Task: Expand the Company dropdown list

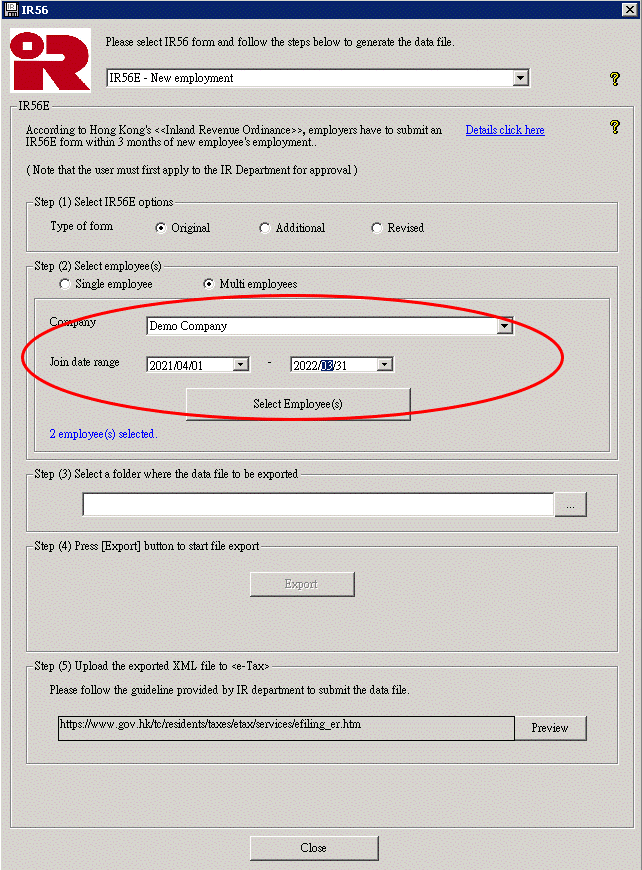Action: (x=504, y=326)
